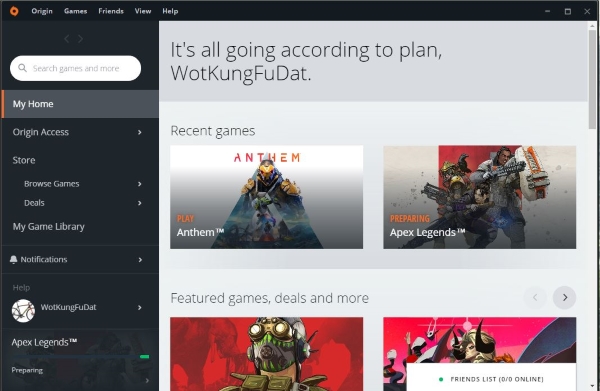
Task: Click the Apex Legends download progress bar
Action: click(x=80, y=357)
